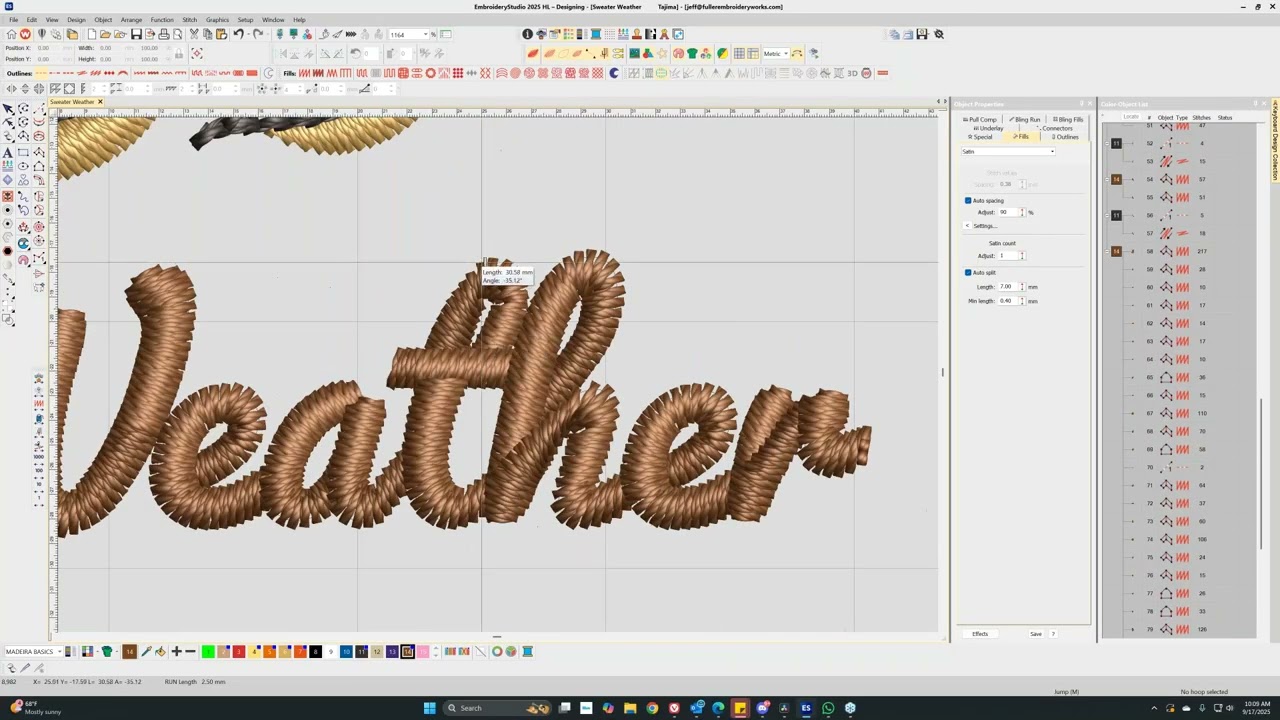Click the Cut scissors icon
The width and height of the screenshot is (1280, 720).
point(194,34)
